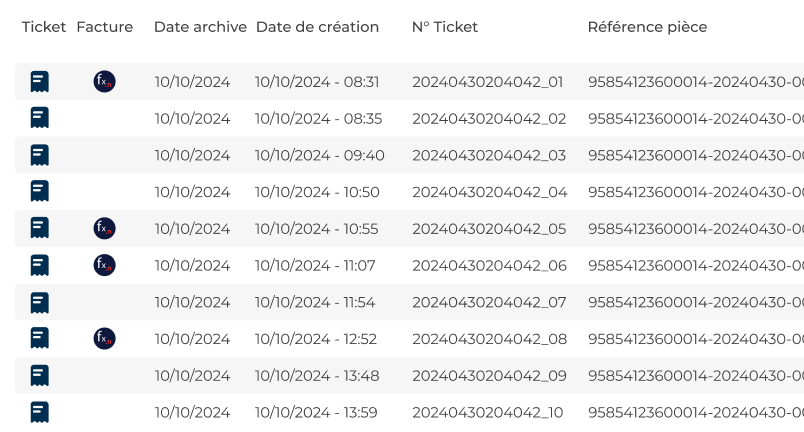
Task: Sort by Date archive column header
Action: 200,27
